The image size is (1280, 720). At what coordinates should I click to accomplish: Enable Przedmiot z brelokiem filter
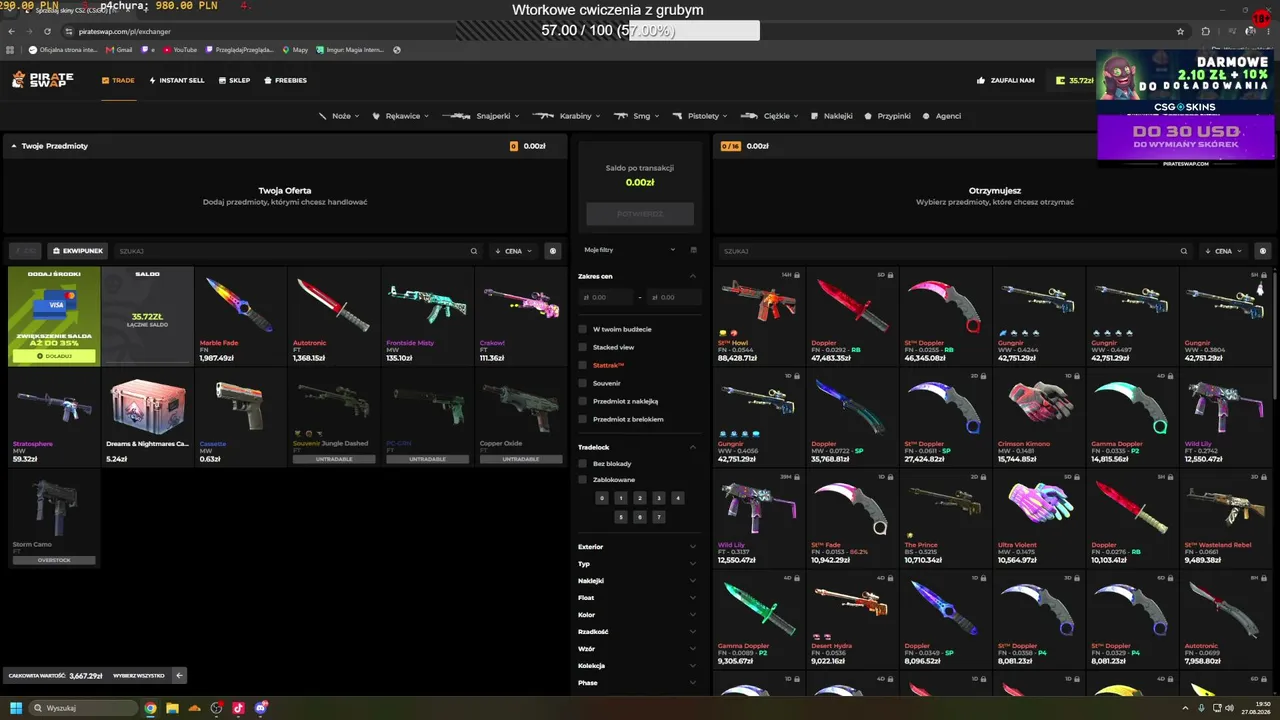(x=583, y=419)
